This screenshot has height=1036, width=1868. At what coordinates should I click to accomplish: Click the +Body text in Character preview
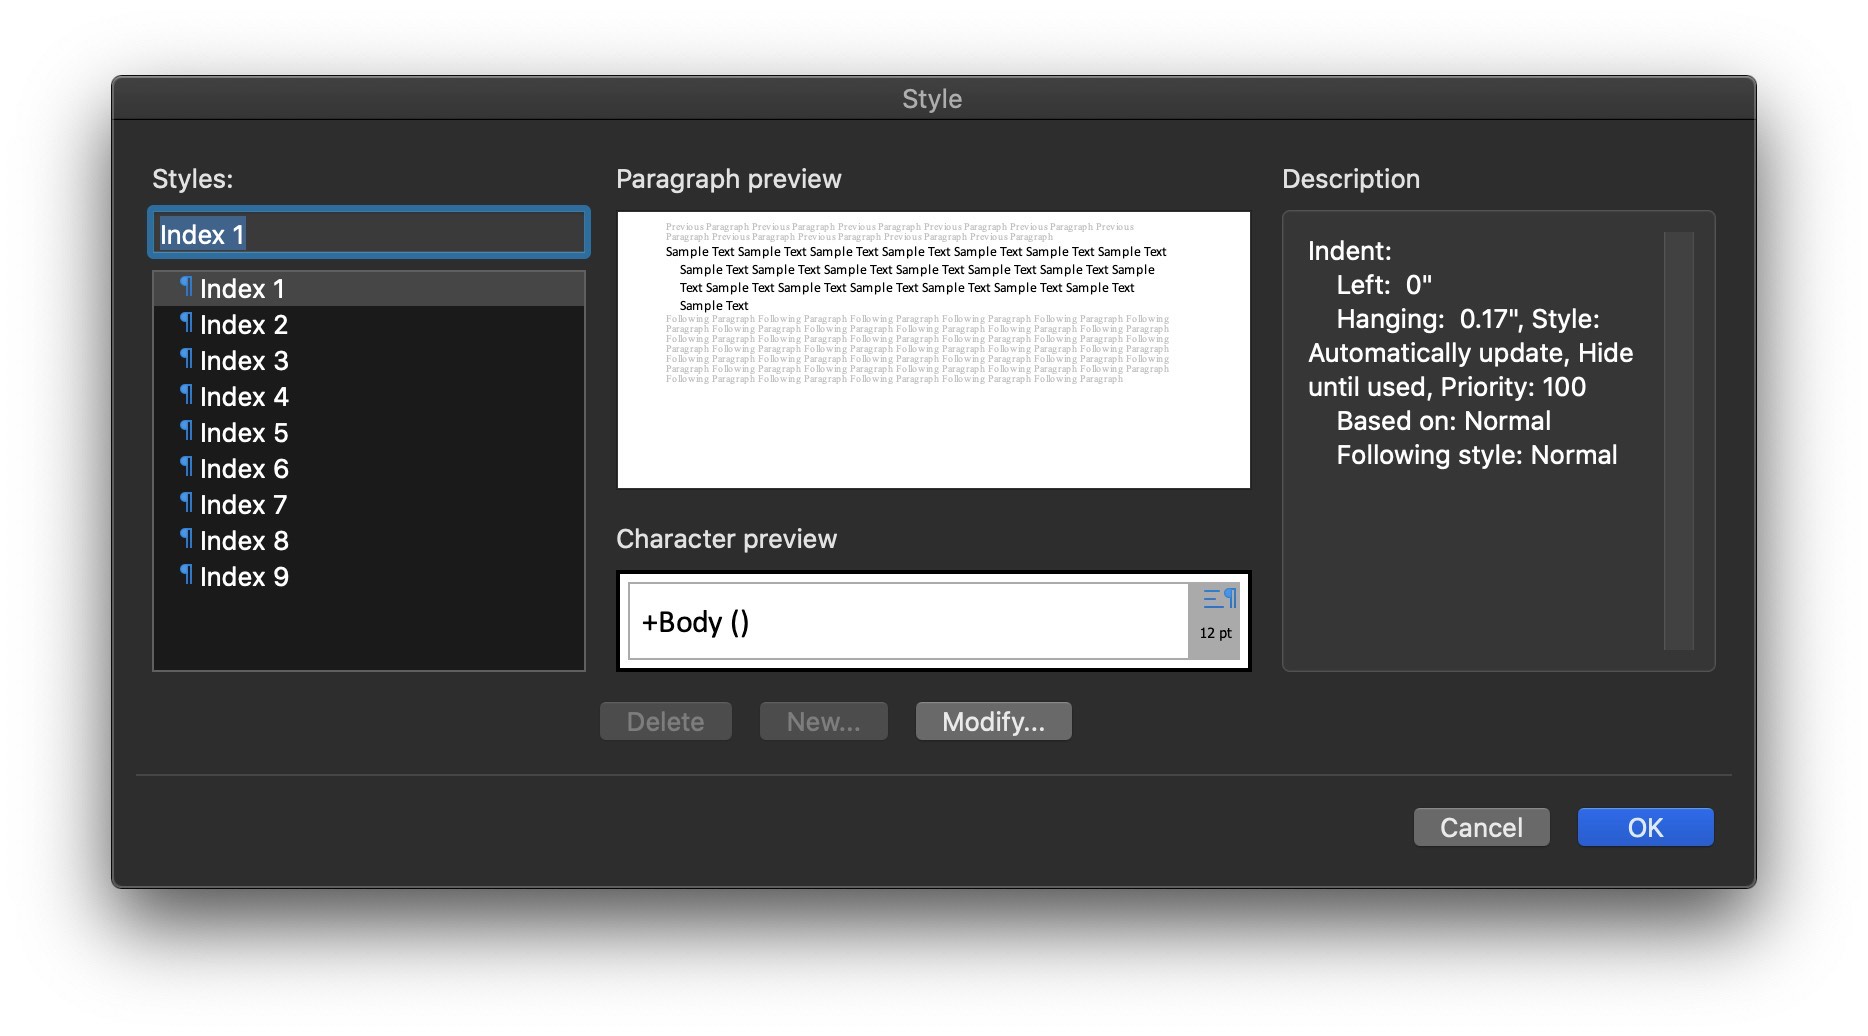[694, 622]
